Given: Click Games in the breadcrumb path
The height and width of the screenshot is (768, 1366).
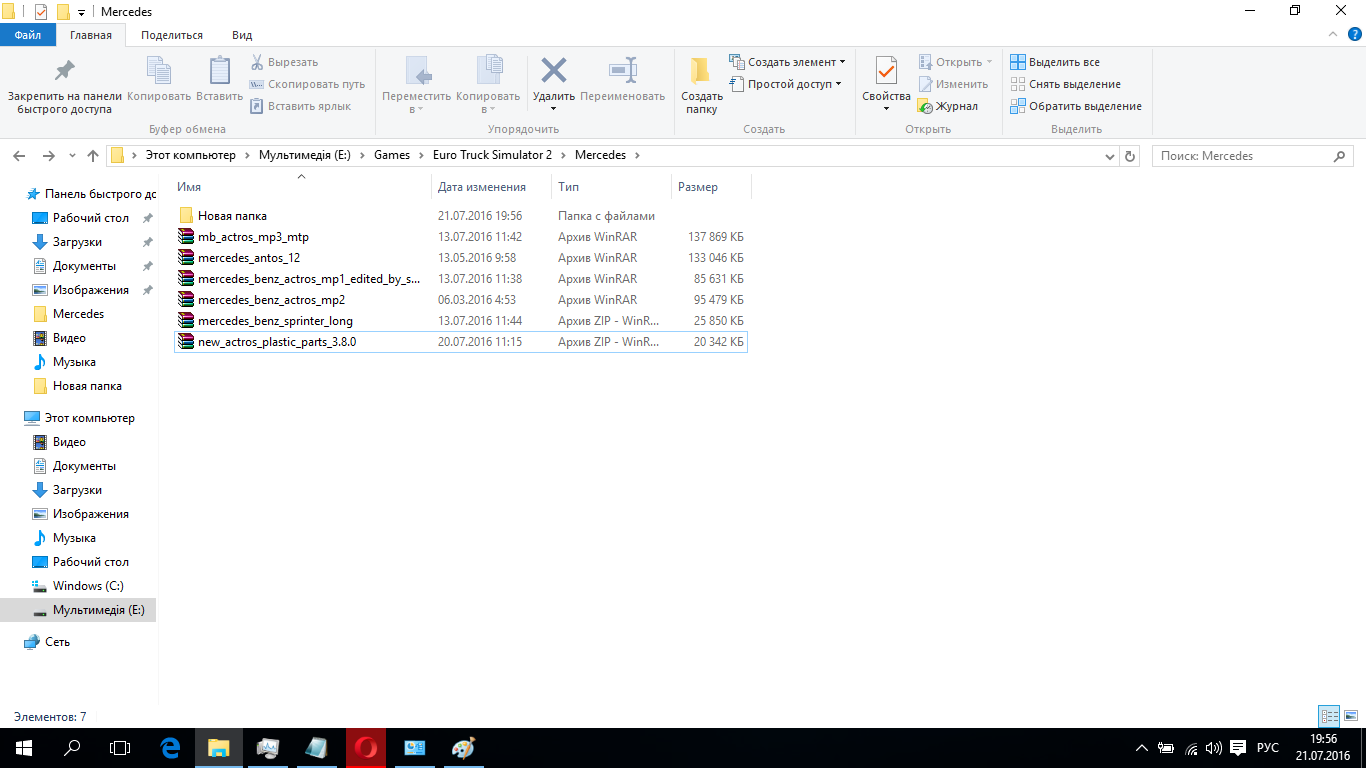Looking at the screenshot, I should (391, 155).
